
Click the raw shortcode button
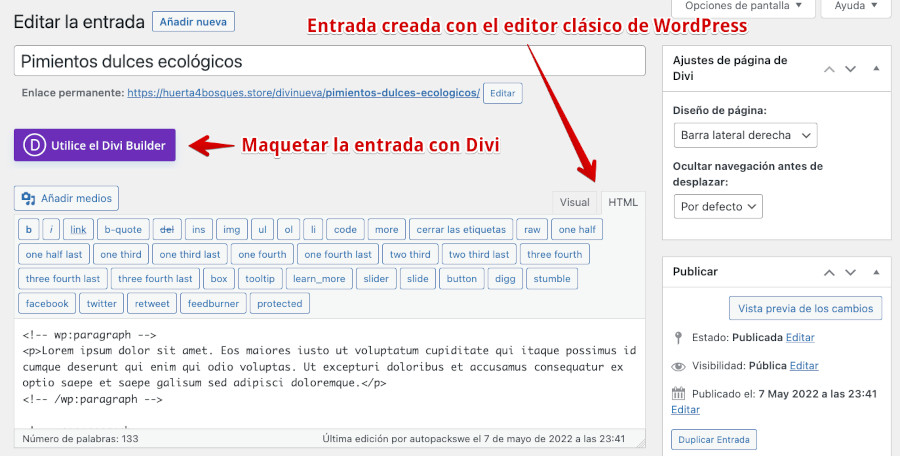532,230
